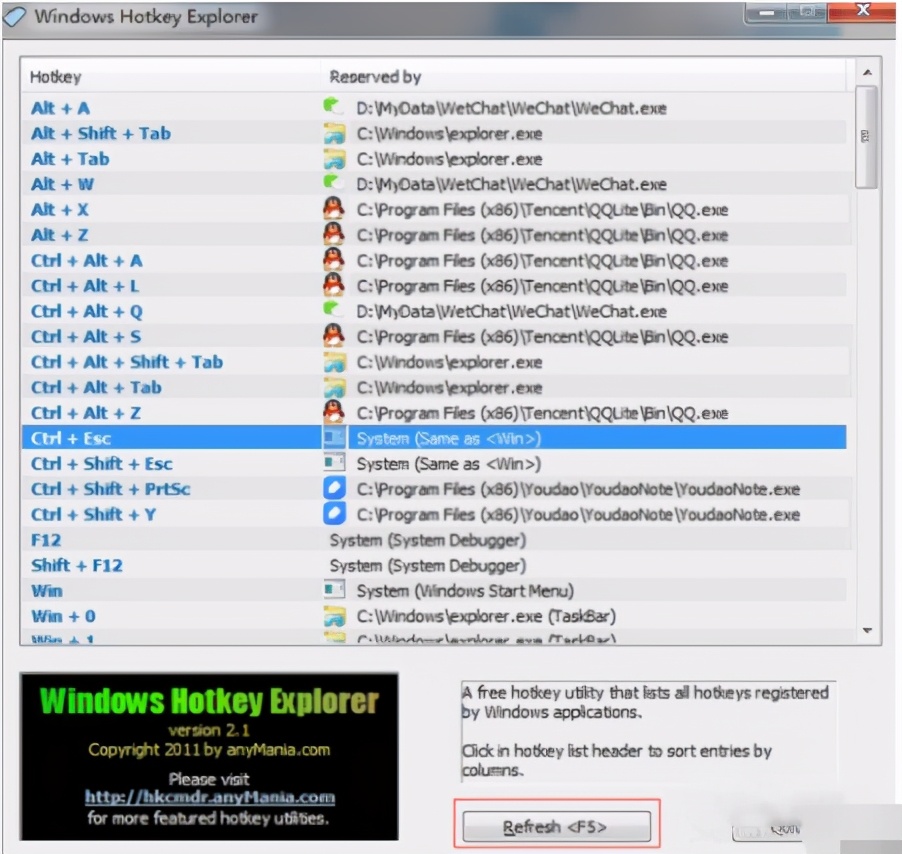Screen dimensions: 902x854
Task: Click system icon in Ctrl + Shift + Esc row
Action: pyautogui.click(x=334, y=463)
